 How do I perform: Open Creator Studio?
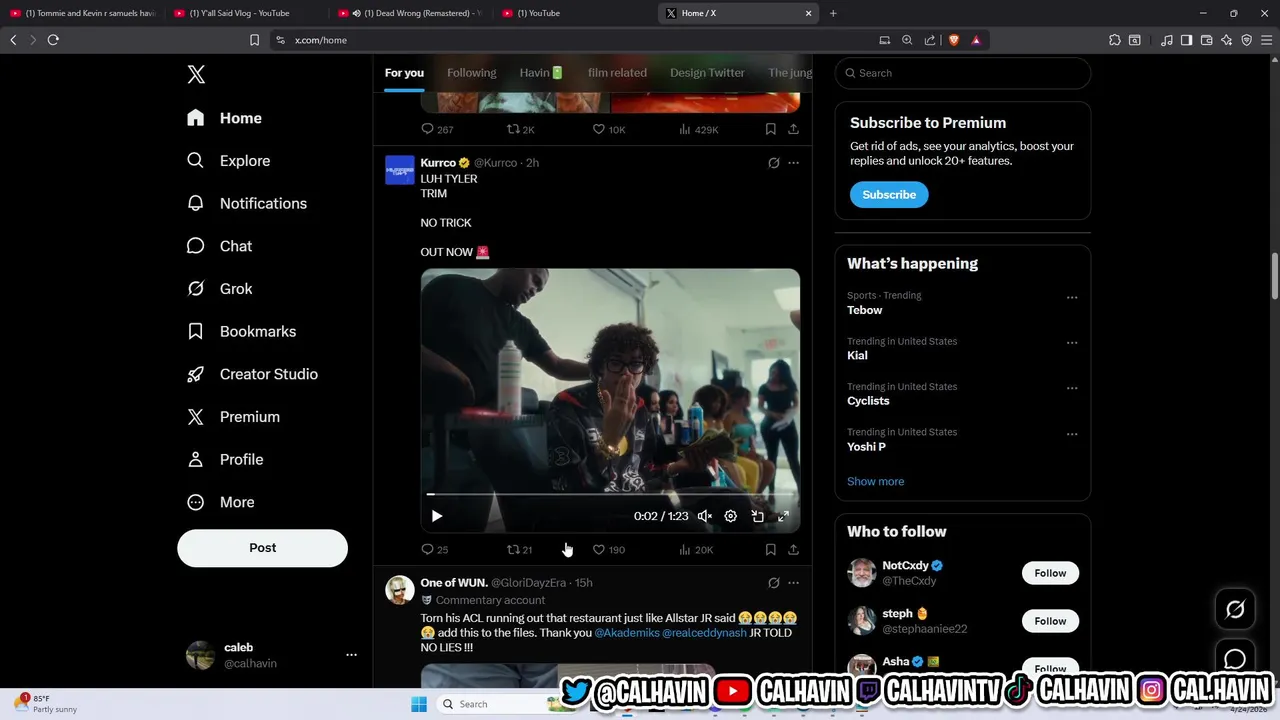coord(253,374)
